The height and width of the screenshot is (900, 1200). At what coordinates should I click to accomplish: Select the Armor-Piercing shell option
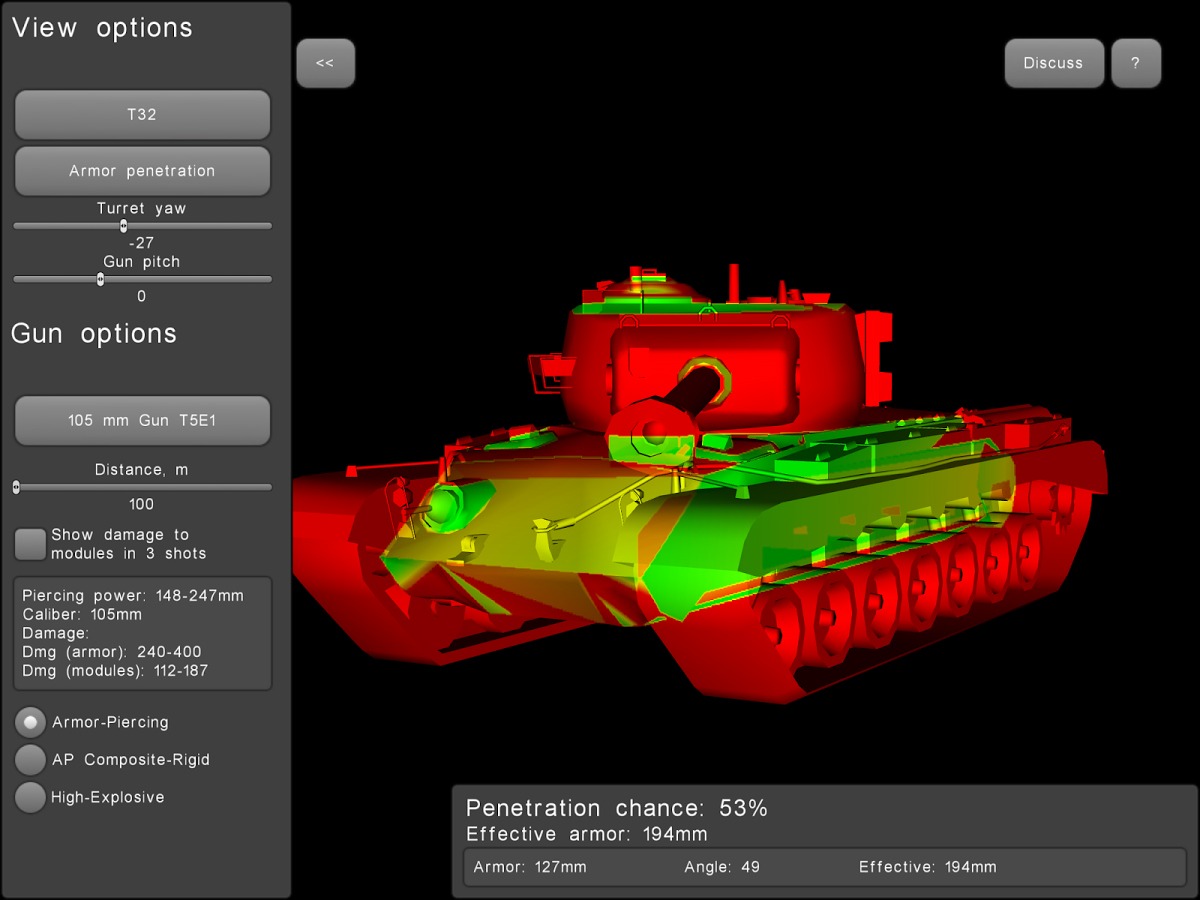(x=31, y=722)
